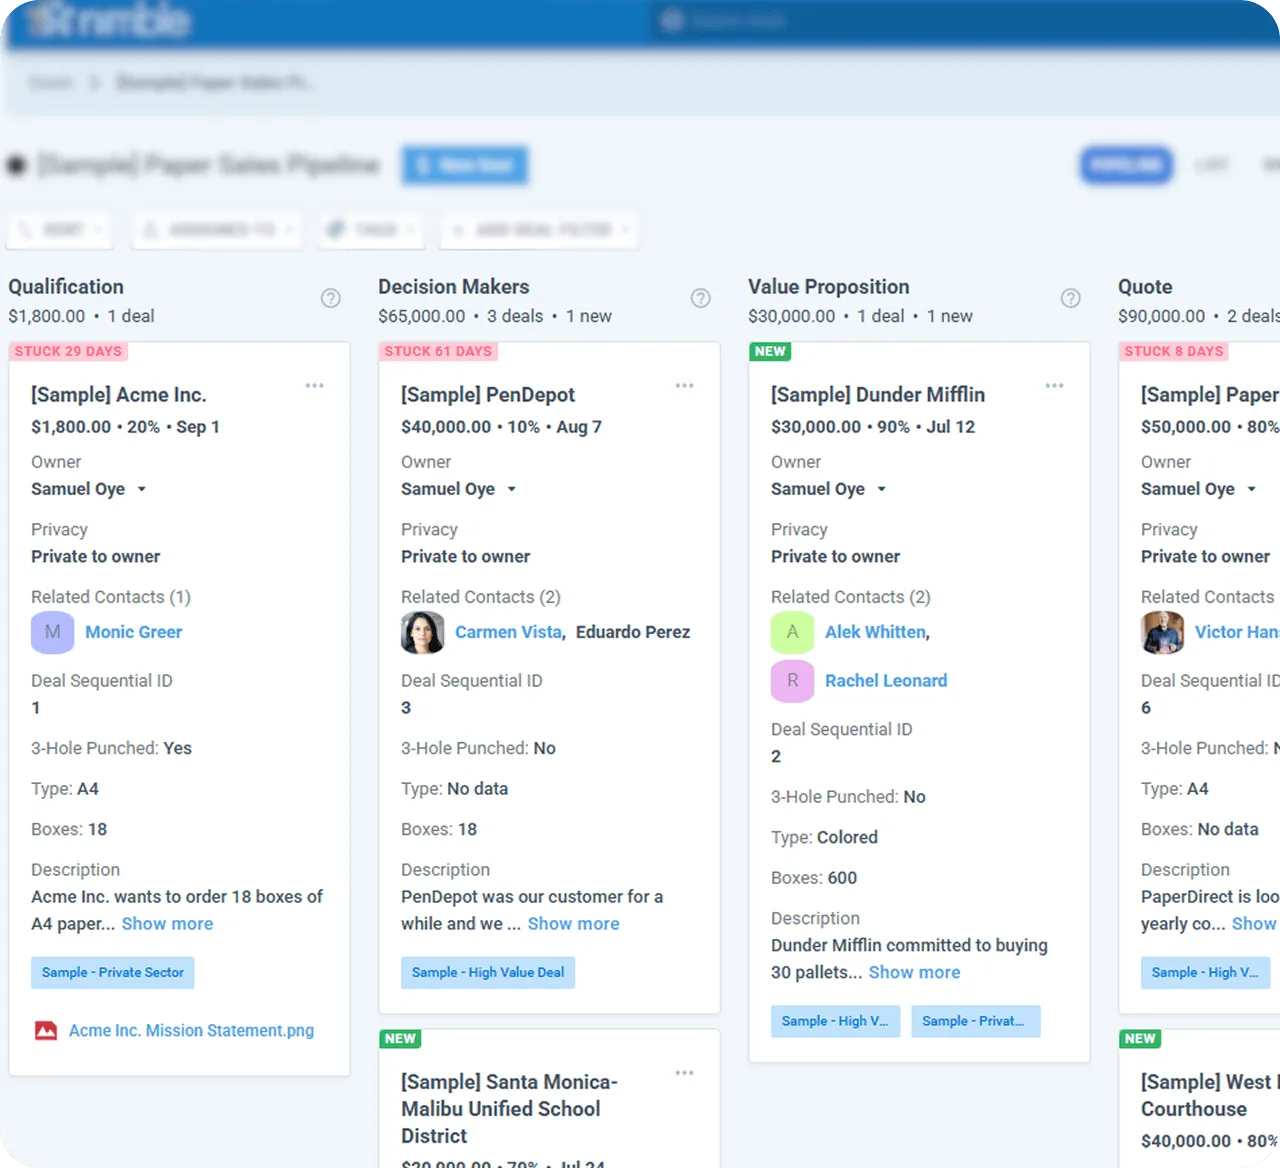
Task: Open help icon for Value Proposition stage
Action: [x=1070, y=298]
